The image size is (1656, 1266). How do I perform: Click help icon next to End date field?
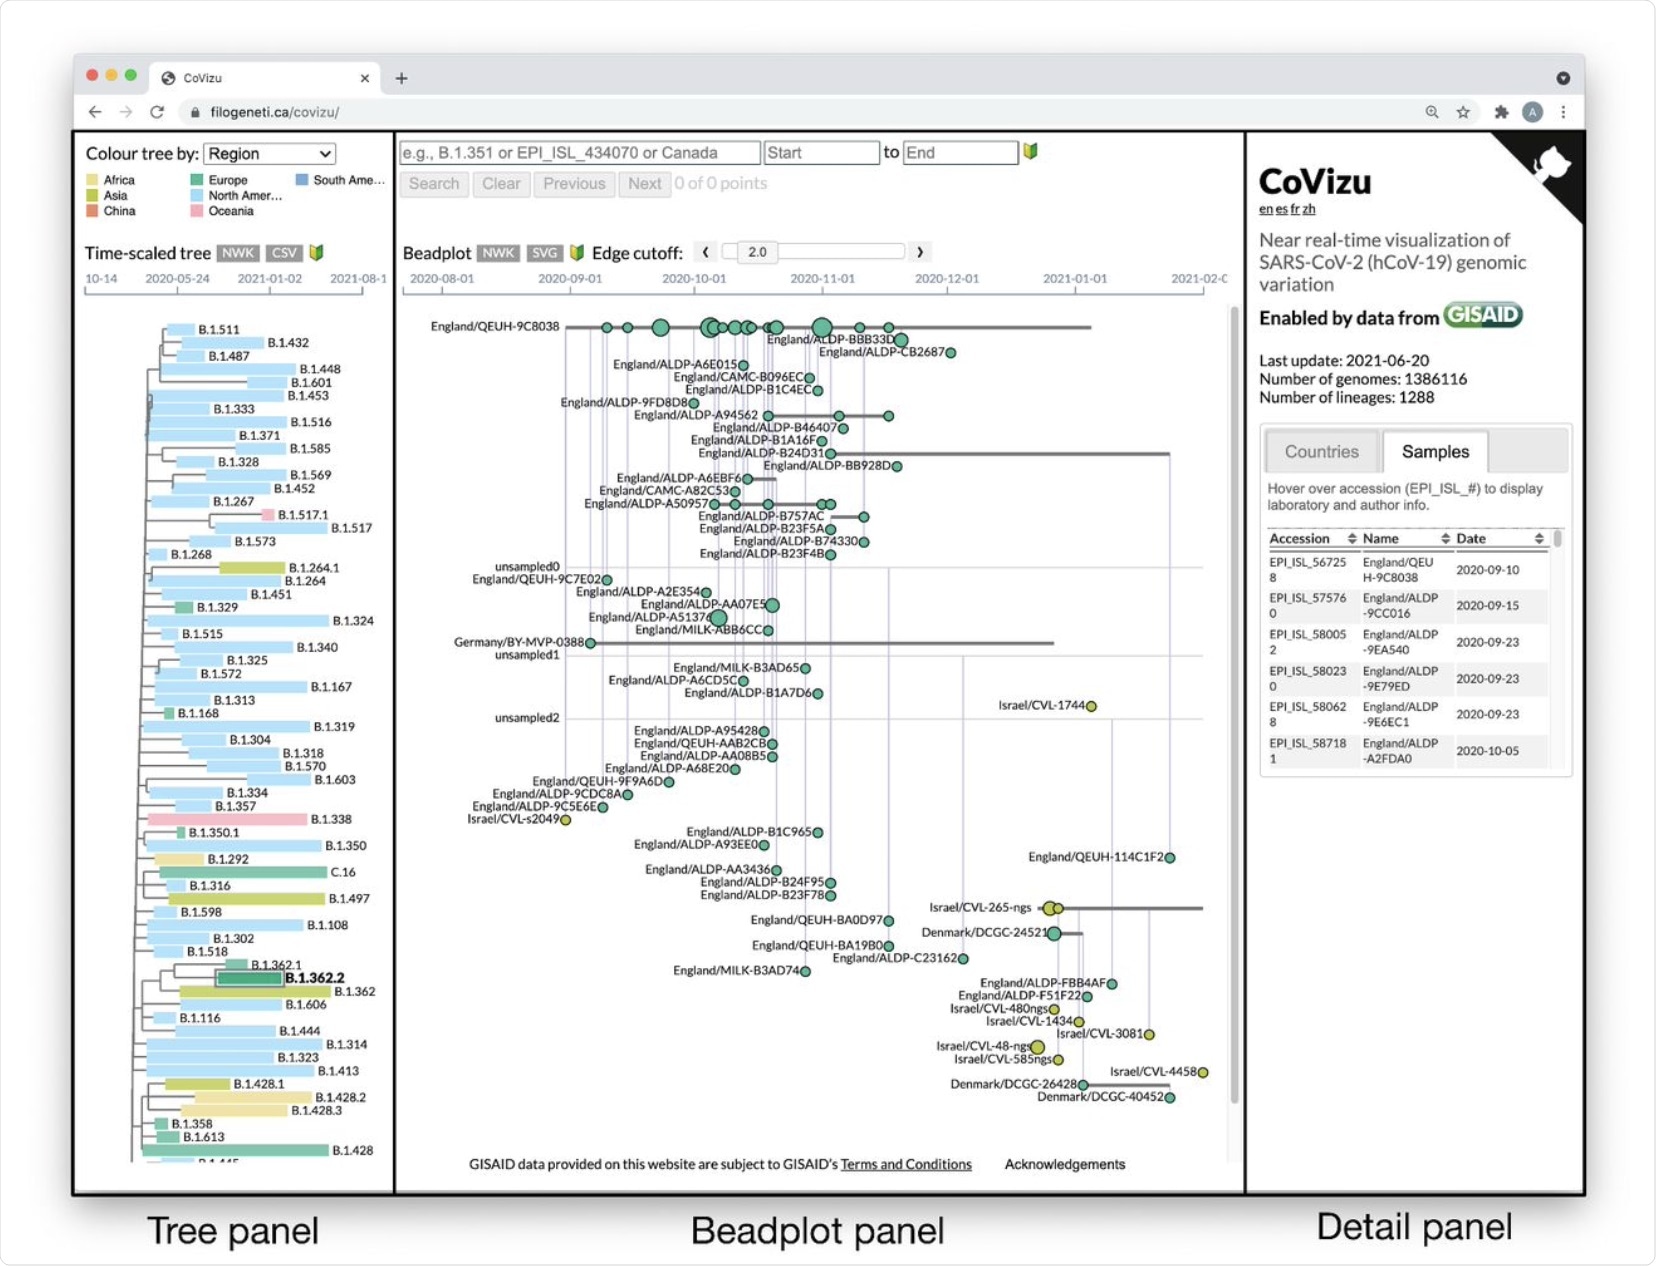[1030, 152]
